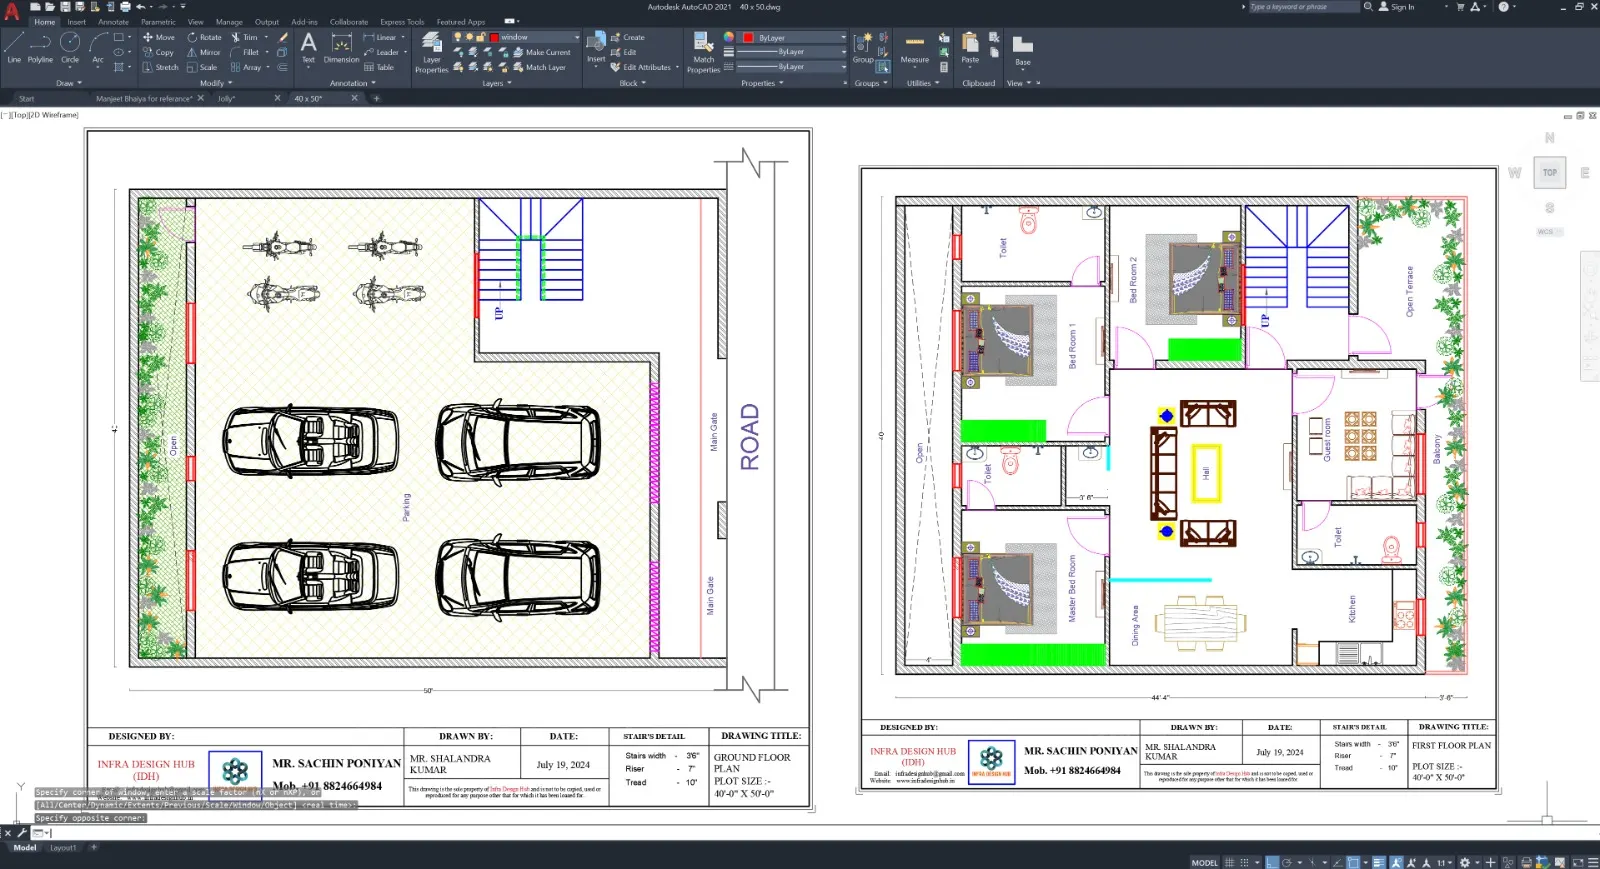Expand the Annotation panel
1600x869 pixels.
(x=353, y=83)
